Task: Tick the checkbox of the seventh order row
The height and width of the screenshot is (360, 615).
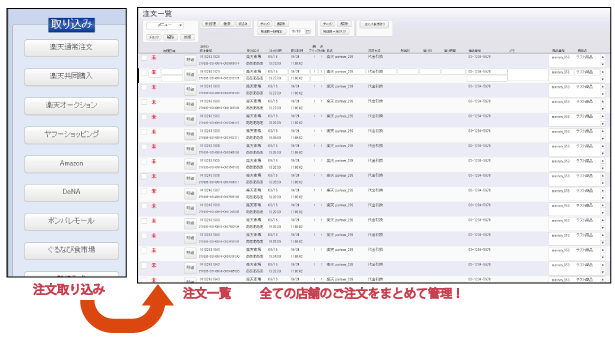Action: tap(144, 147)
